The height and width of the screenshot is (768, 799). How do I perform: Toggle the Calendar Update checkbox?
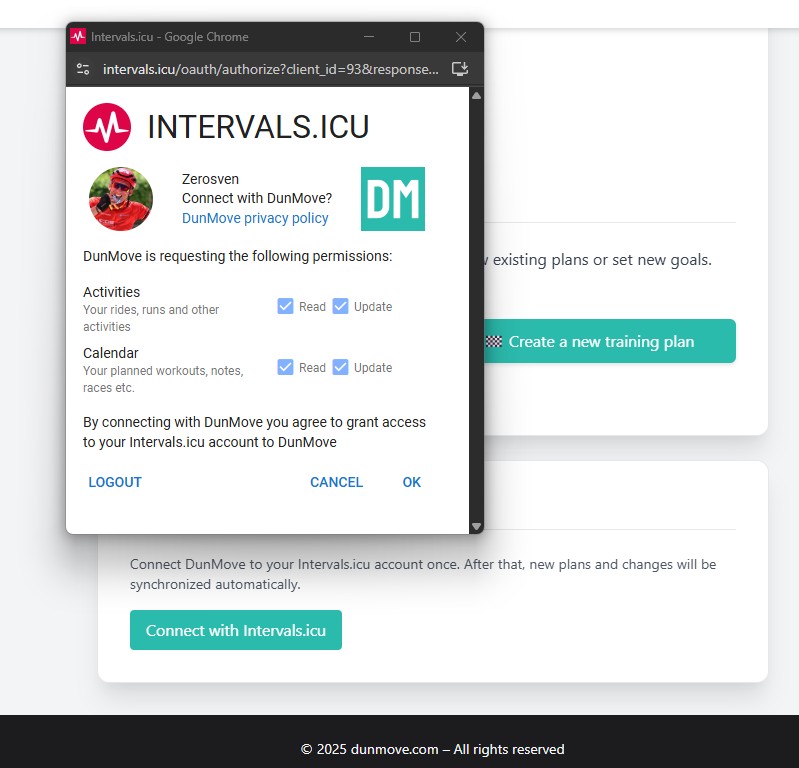(x=340, y=368)
